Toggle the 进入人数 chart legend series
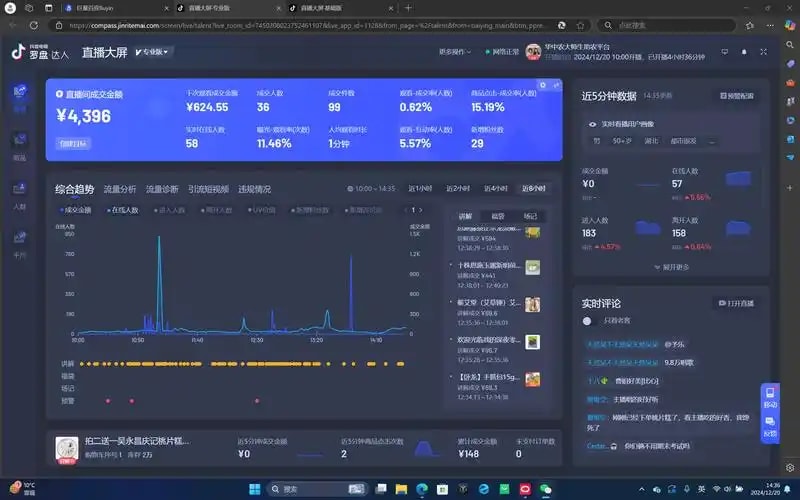The width and height of the screenshot is (800, 500). [x=169, y=210]
